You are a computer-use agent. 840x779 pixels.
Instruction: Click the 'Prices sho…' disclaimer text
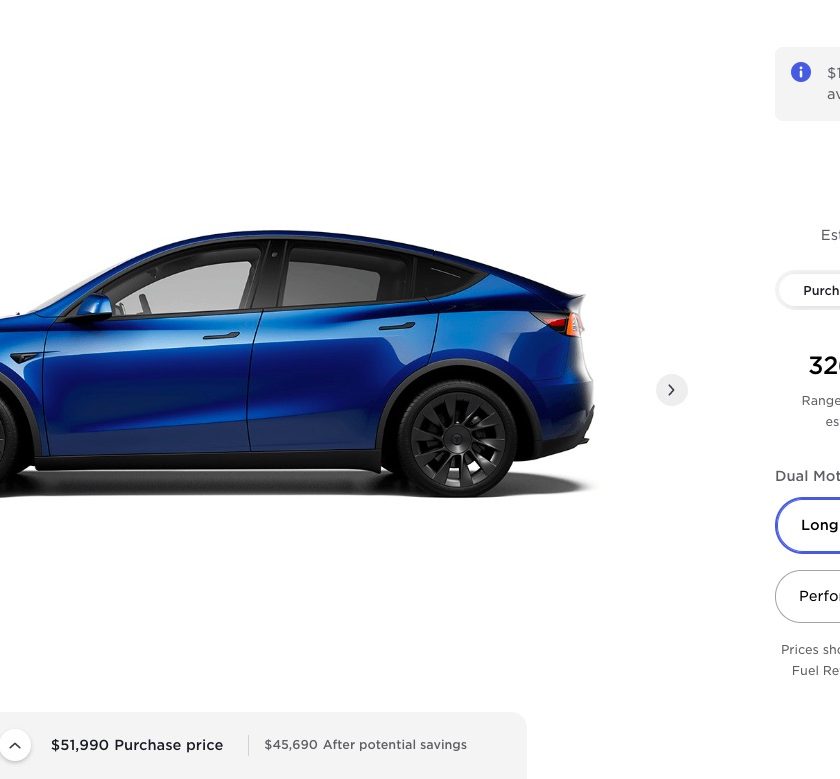(x=810, y=650)
